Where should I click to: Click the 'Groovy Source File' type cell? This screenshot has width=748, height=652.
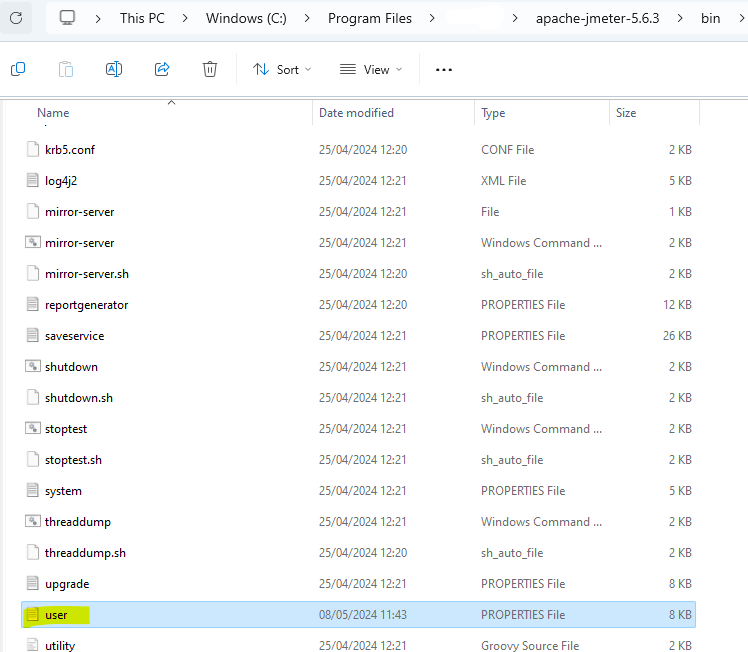[x=530, y=645]
